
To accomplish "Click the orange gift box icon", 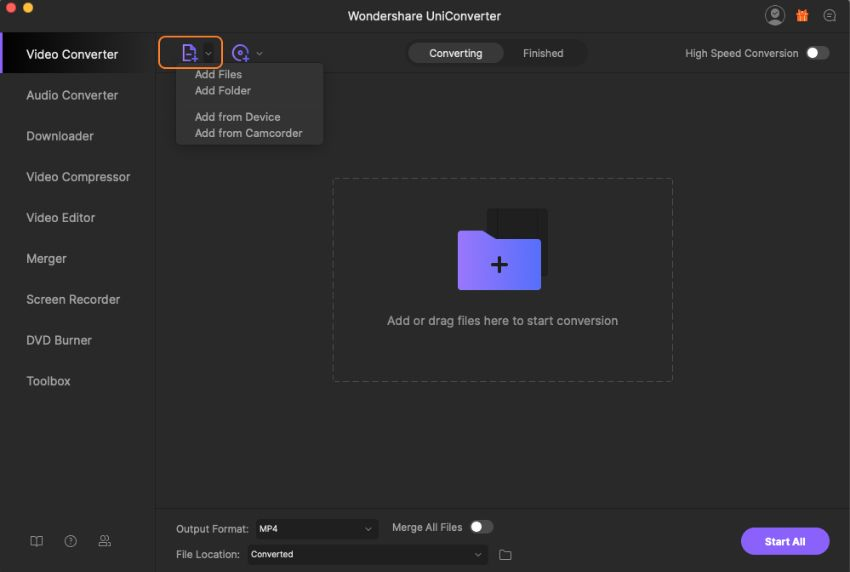I will [802, 15].
